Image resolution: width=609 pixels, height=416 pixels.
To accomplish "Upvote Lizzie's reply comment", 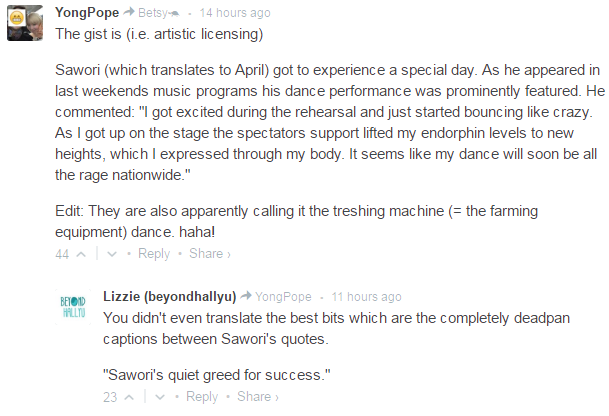I will [x=129, y=397].
